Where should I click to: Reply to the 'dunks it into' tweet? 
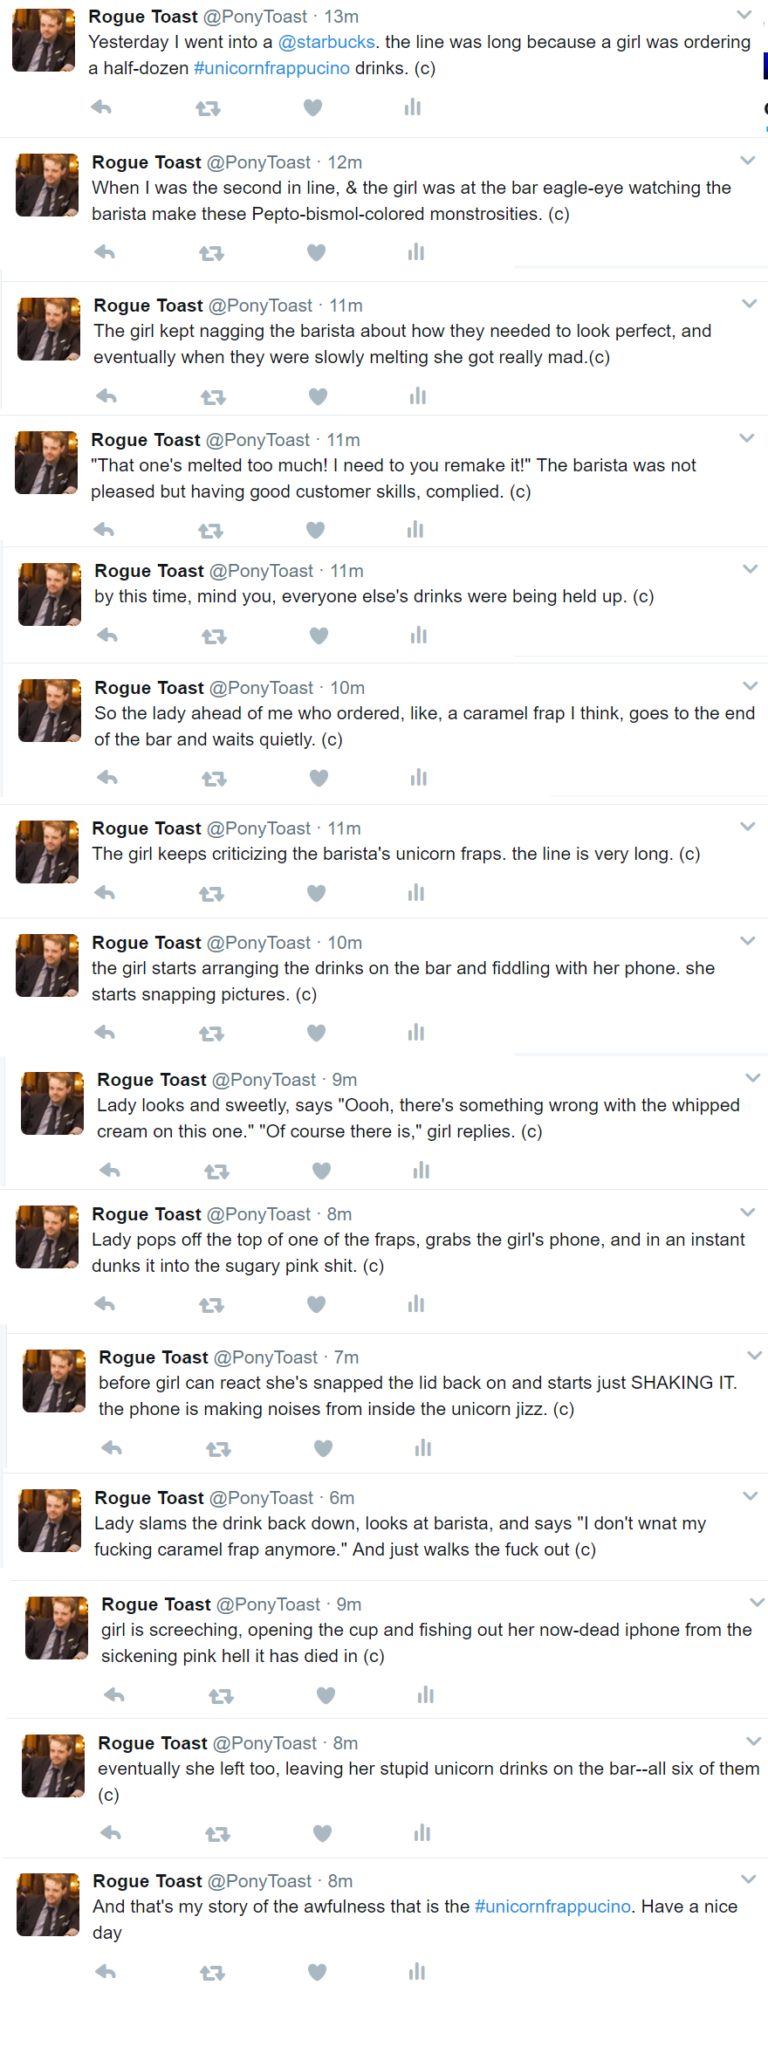click(105, 1304)
